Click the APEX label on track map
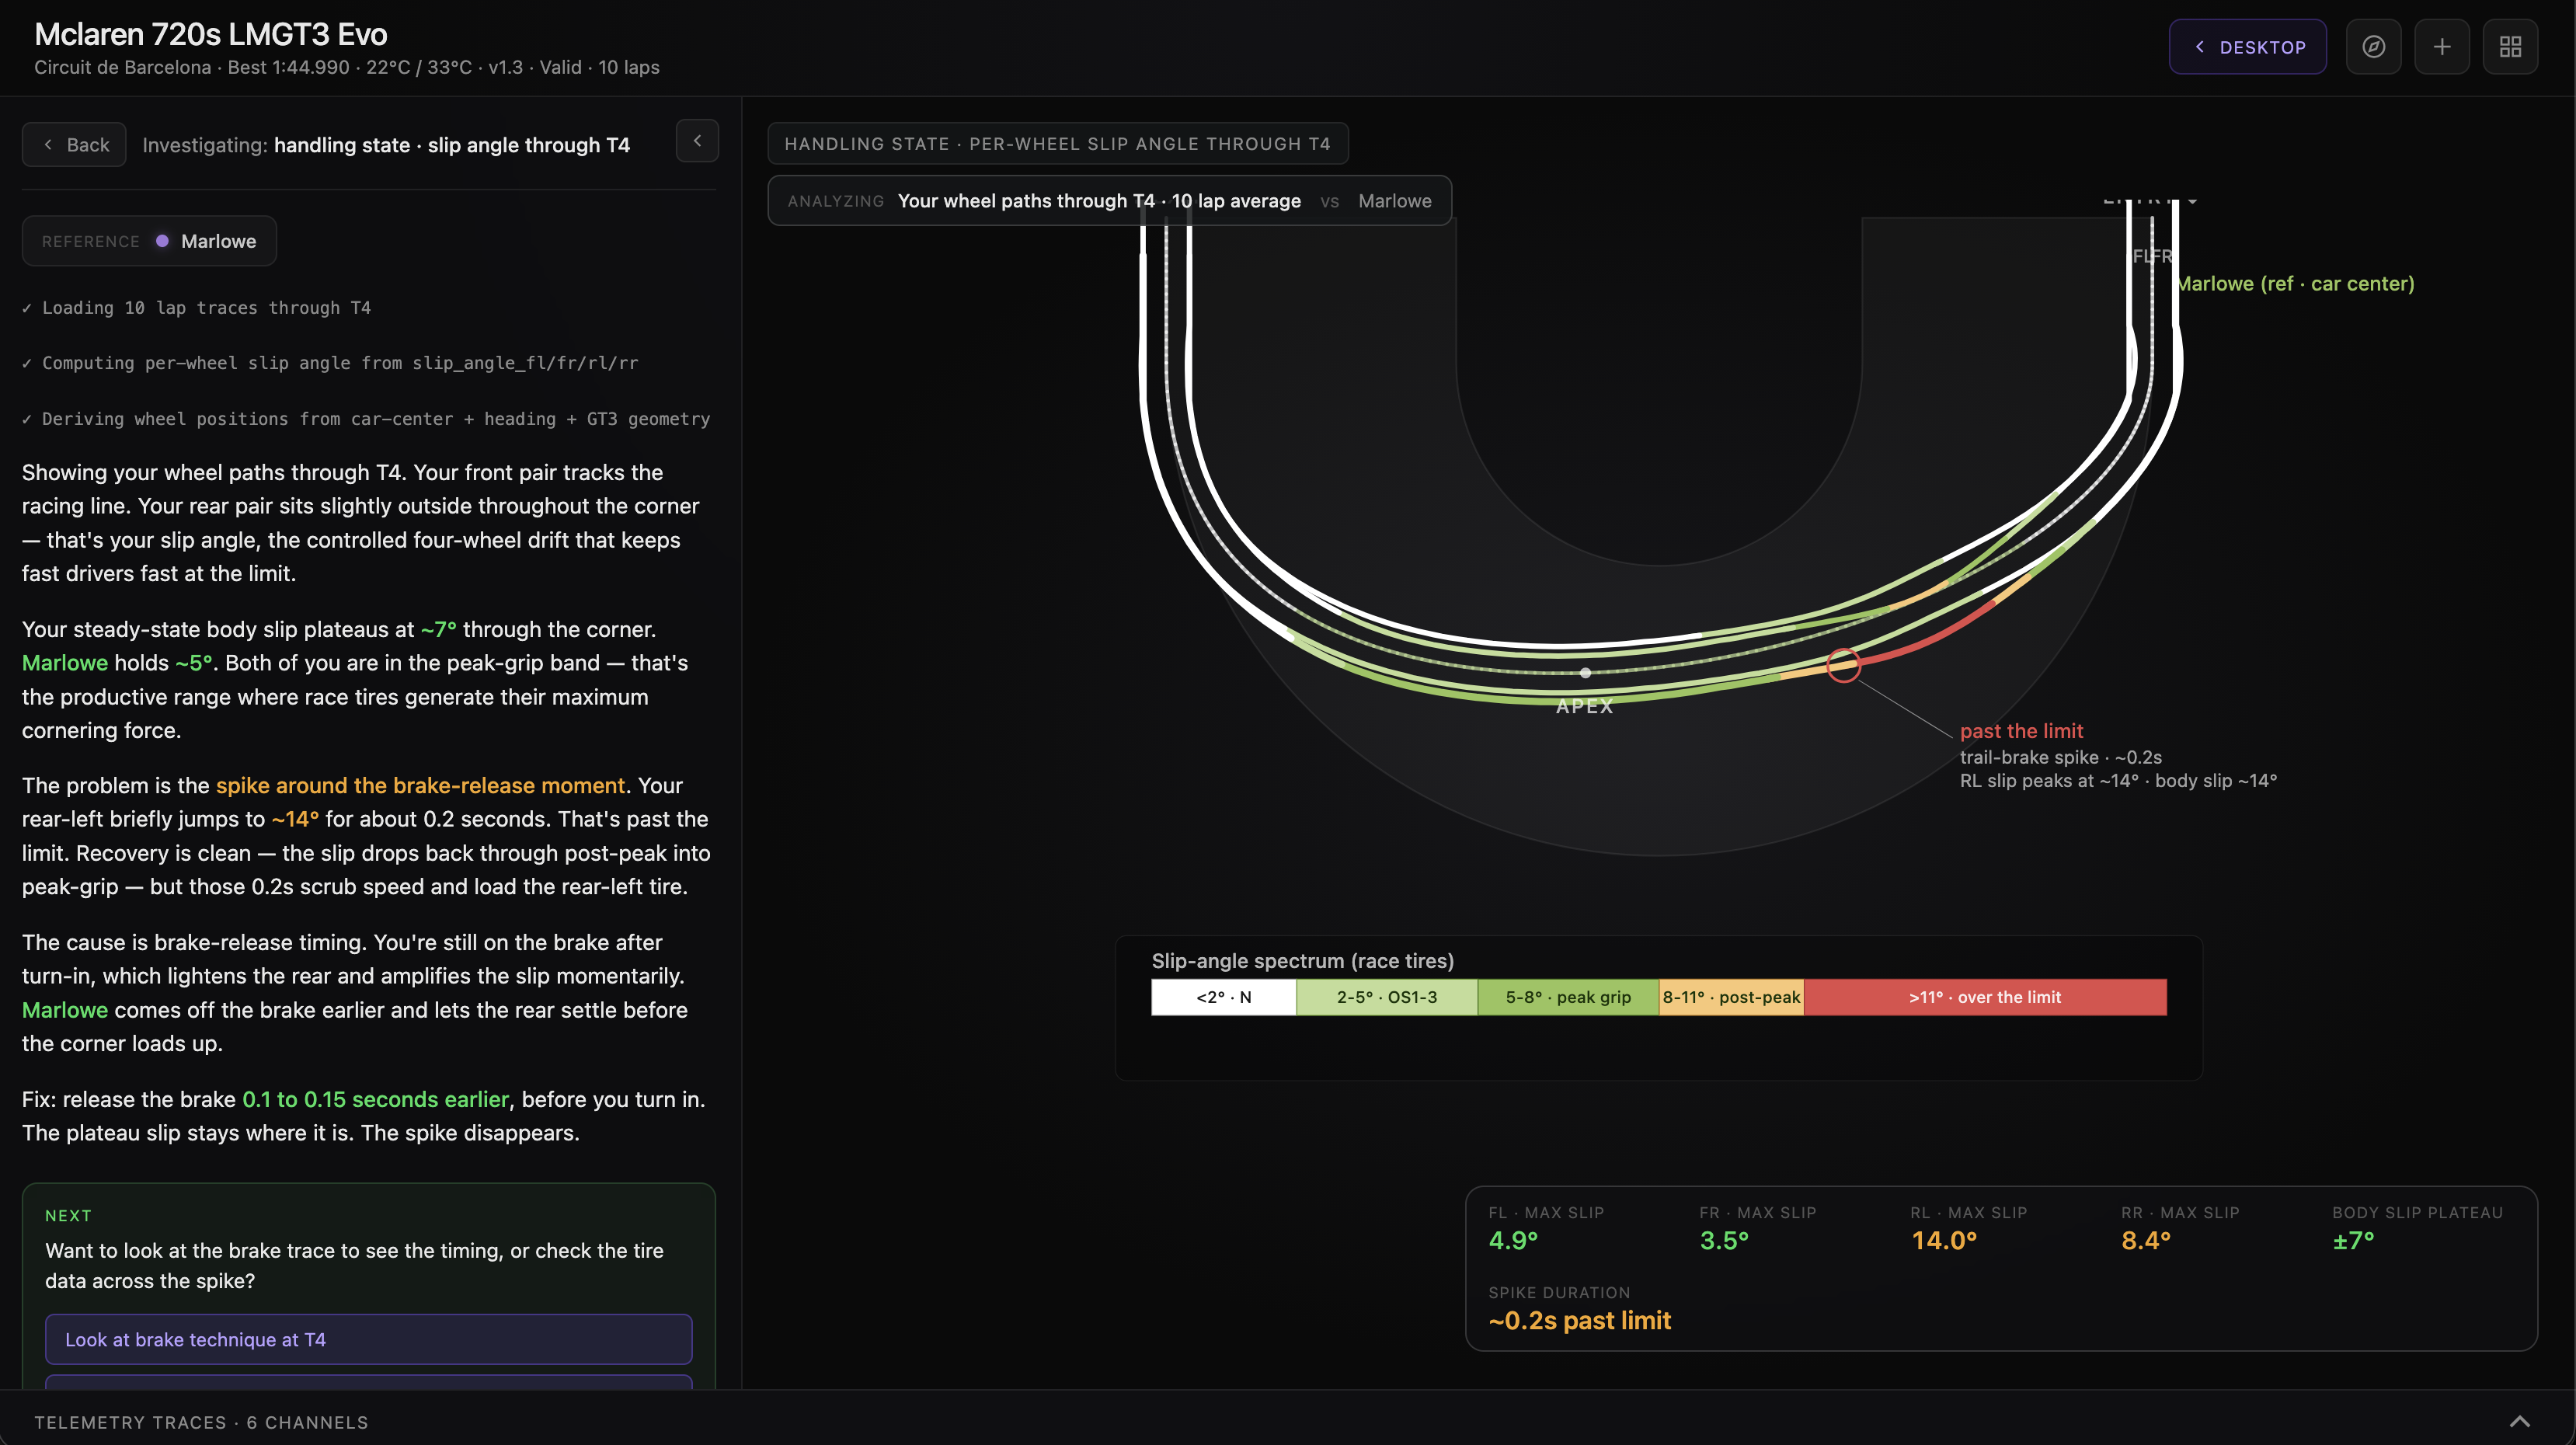Image resolution: width=2576 pixels, height=1445 pixels. (1585, 706)
